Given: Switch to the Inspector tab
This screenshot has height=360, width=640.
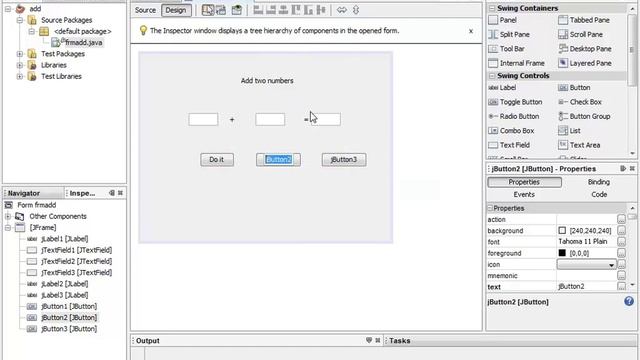Looking at the screenshot, I should point(82,193).
